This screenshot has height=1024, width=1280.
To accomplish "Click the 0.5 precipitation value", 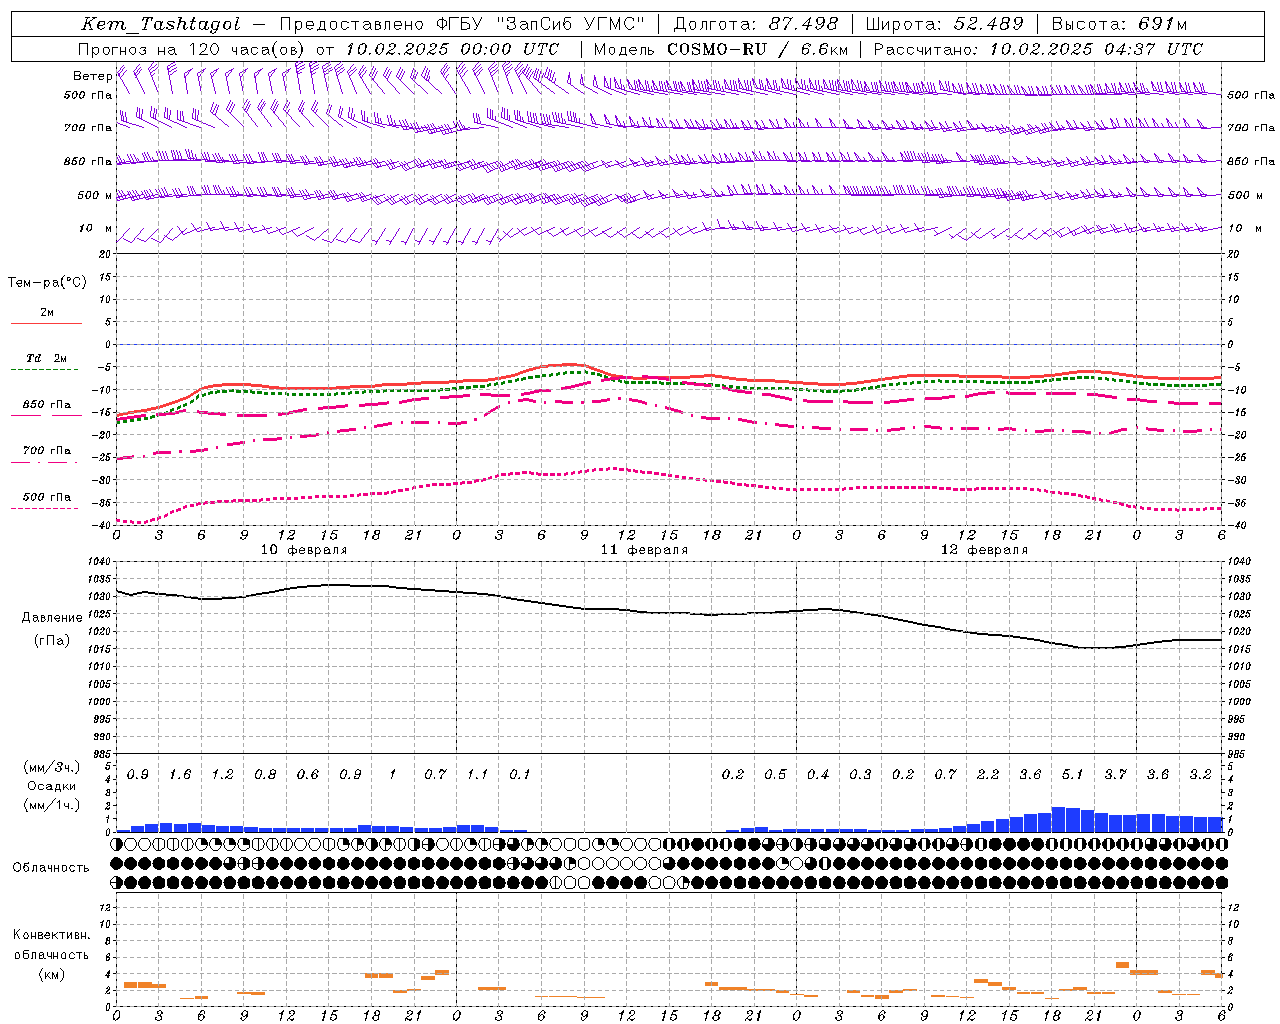I will pos(775,775).
